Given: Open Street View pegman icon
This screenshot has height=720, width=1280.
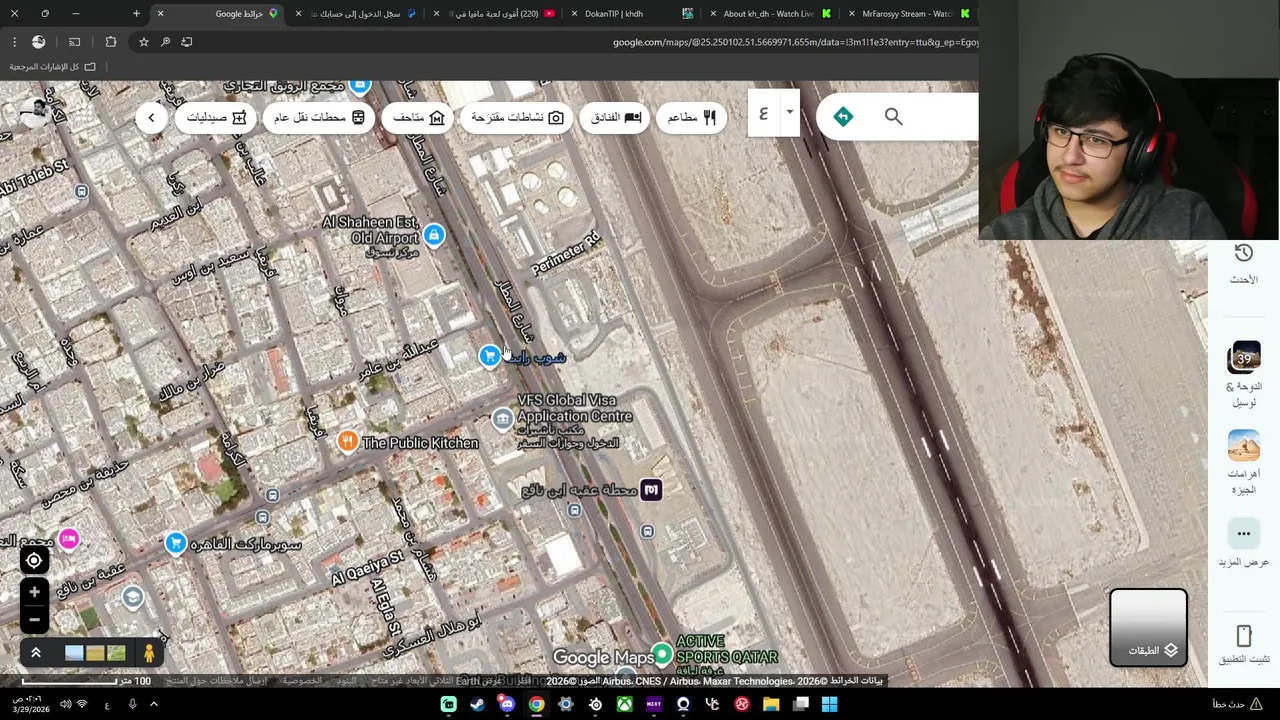Looking at the screenshot, I should point(149,653).
